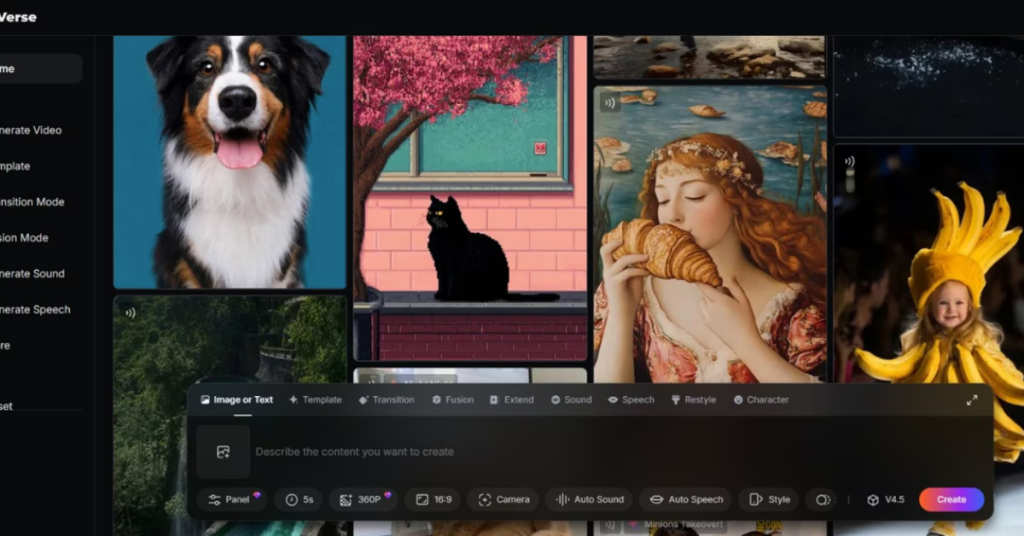
Task: Expand the creation panel to full size
Action: [971, 400]
